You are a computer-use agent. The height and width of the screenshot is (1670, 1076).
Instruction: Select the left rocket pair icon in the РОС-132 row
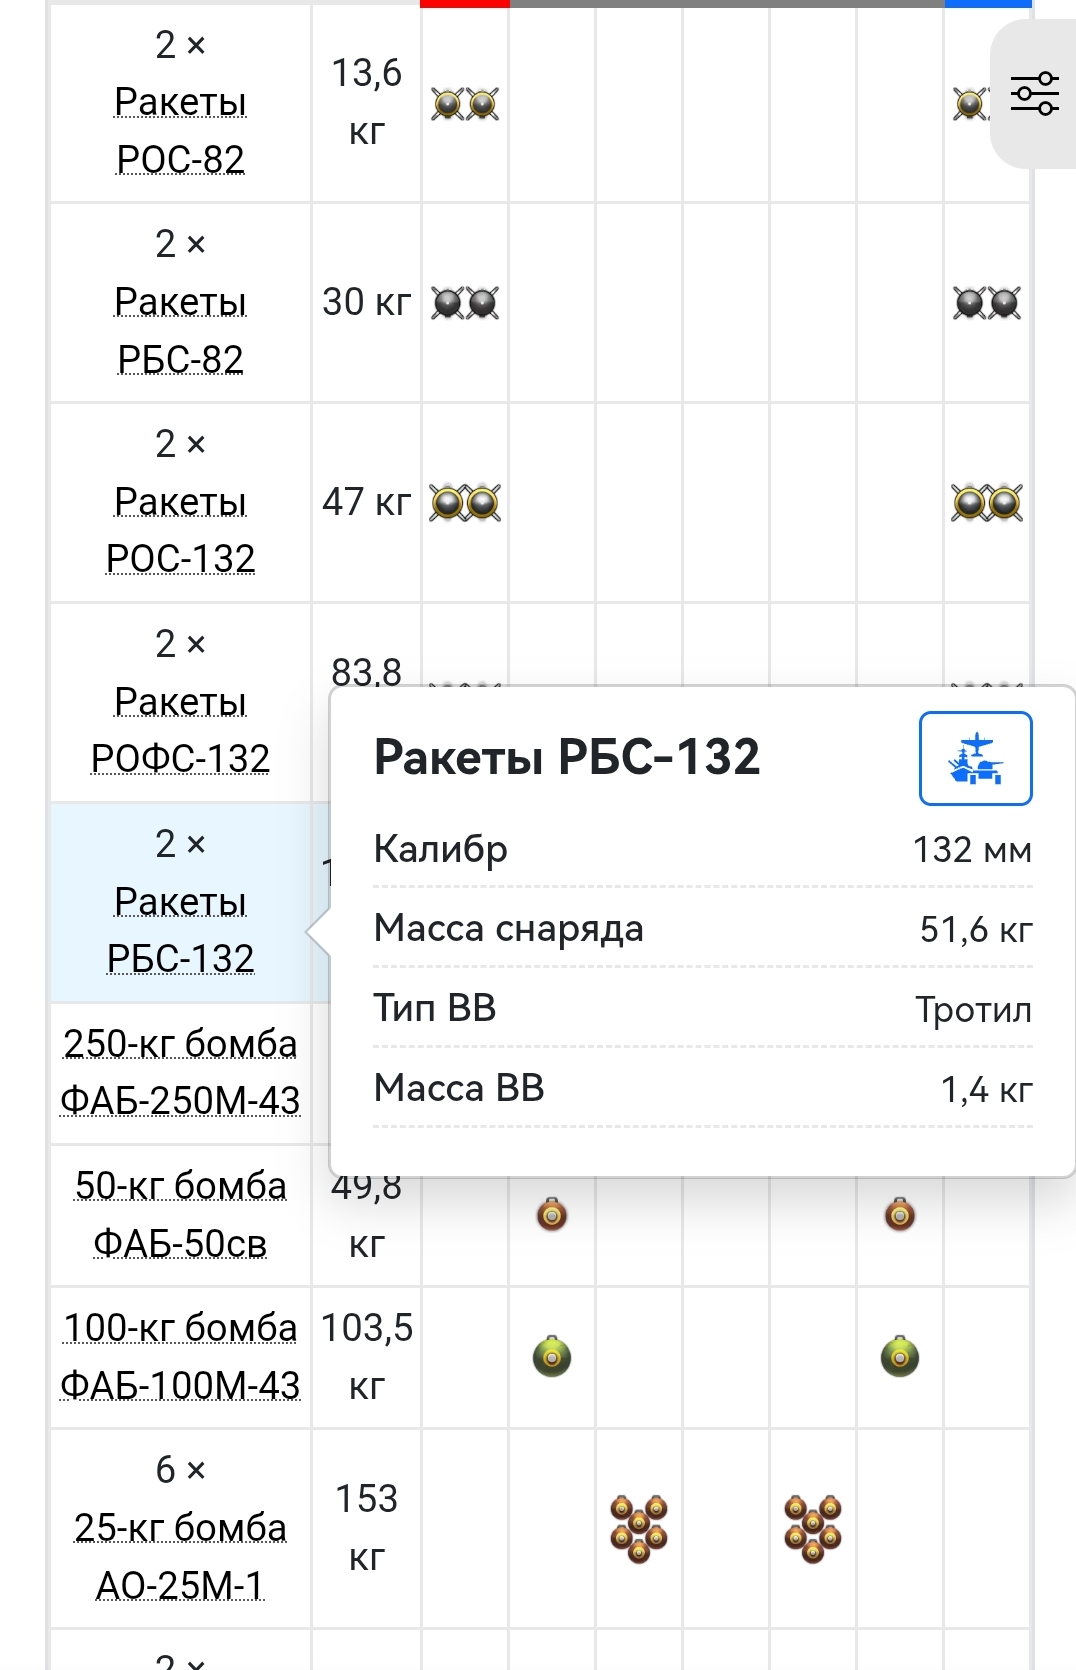click(x=465, y=503)
